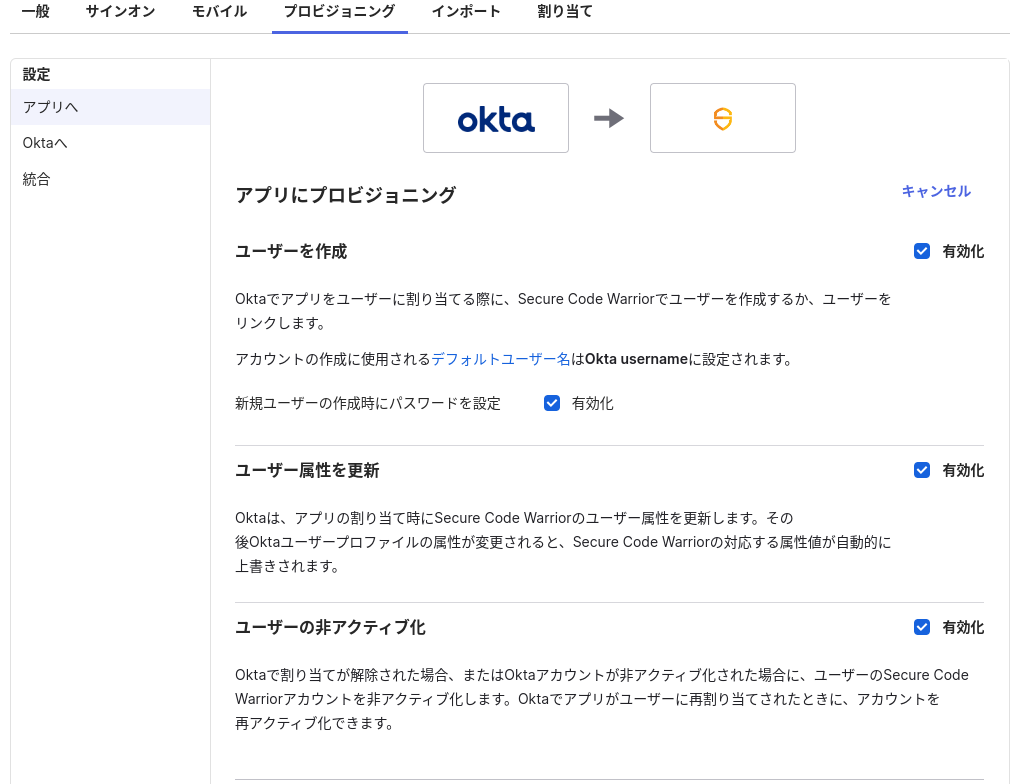The width and height of the screenshot is (1016, 784).
Task: Switch to the サインオン tab
Action: pos(121,12)
